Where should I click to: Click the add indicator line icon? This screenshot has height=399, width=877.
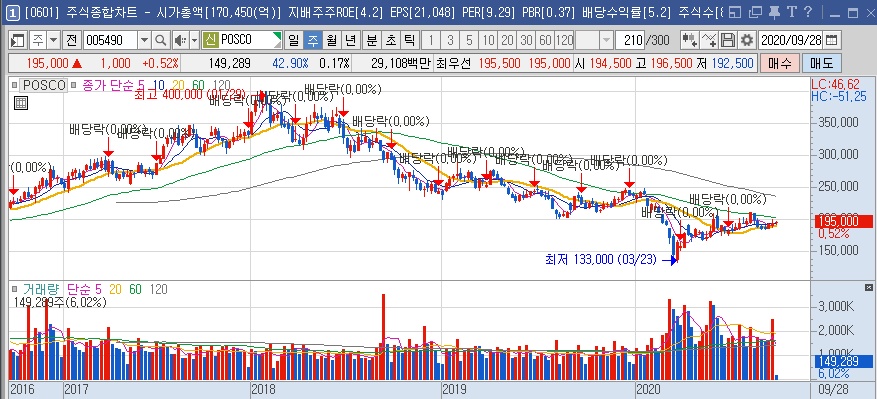click(709, 40)
